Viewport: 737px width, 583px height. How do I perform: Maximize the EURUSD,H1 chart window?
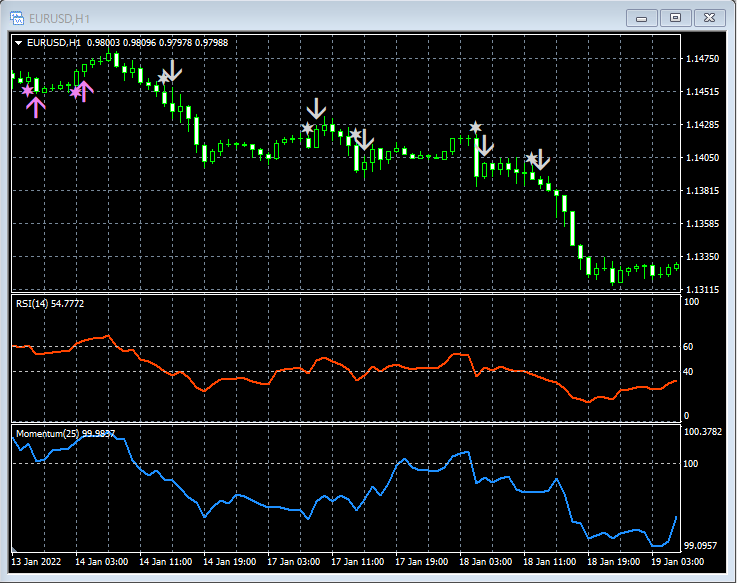(x=675, y=17)
